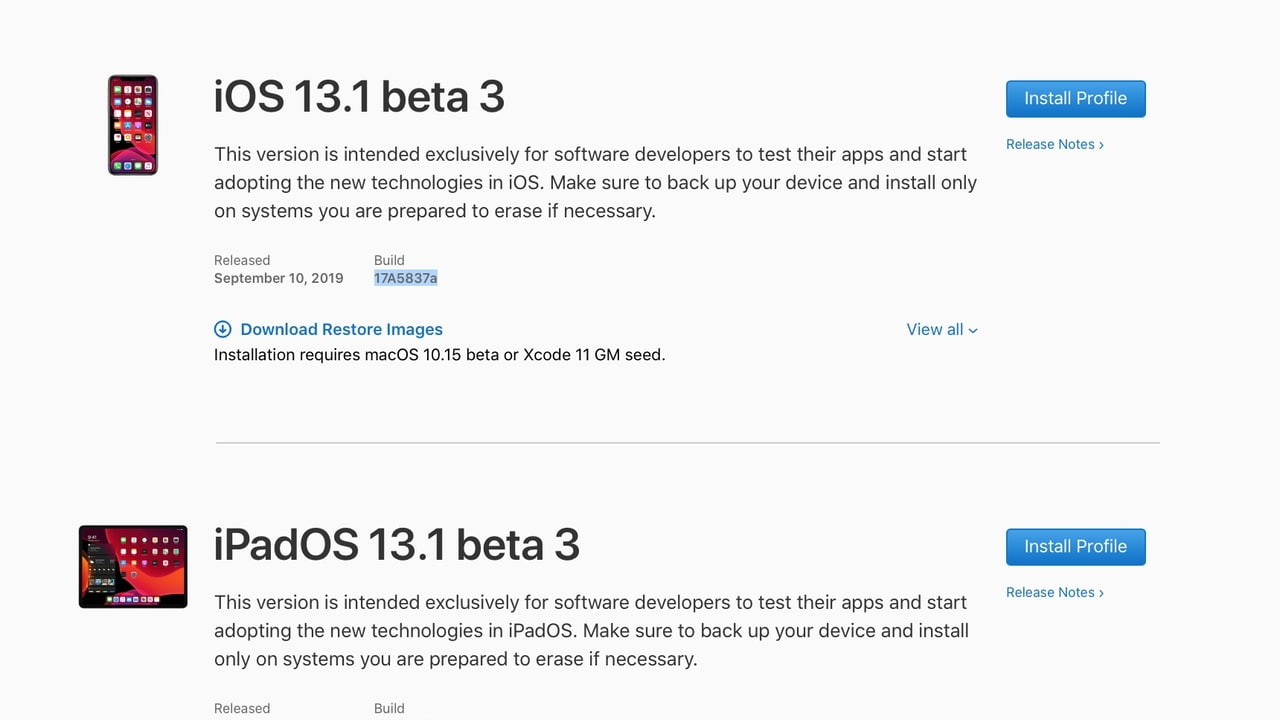Click the Build label in iPadOS section
Screen dimensions: 1280x720
pos(389,708)
